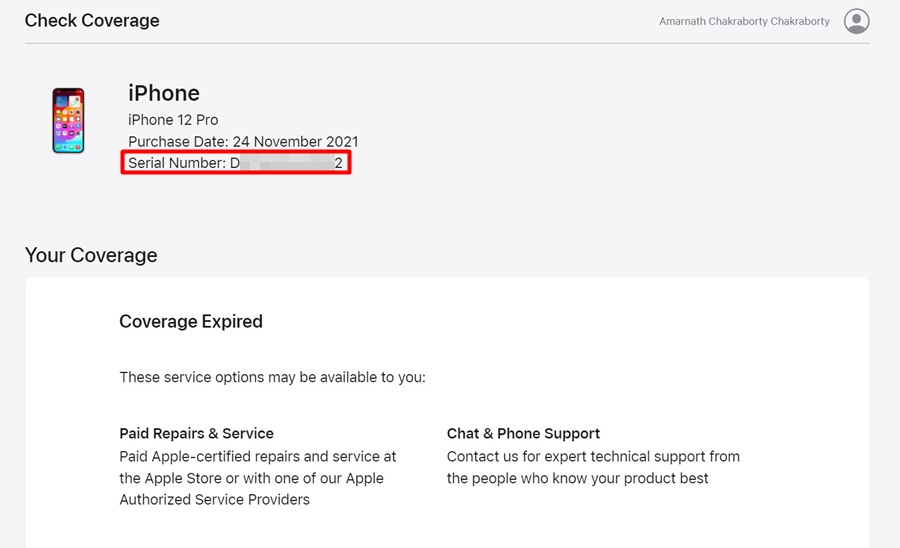The height and width of the screenshot is (548, 900).
Task: Click the blurred portion of the serial number
Action: click(286, 163)
